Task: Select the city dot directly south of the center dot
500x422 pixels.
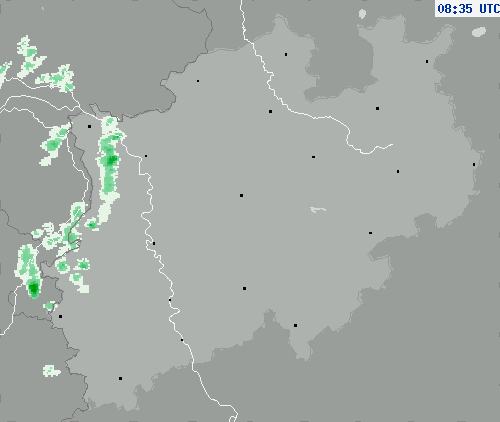Action: coord(244,288)
